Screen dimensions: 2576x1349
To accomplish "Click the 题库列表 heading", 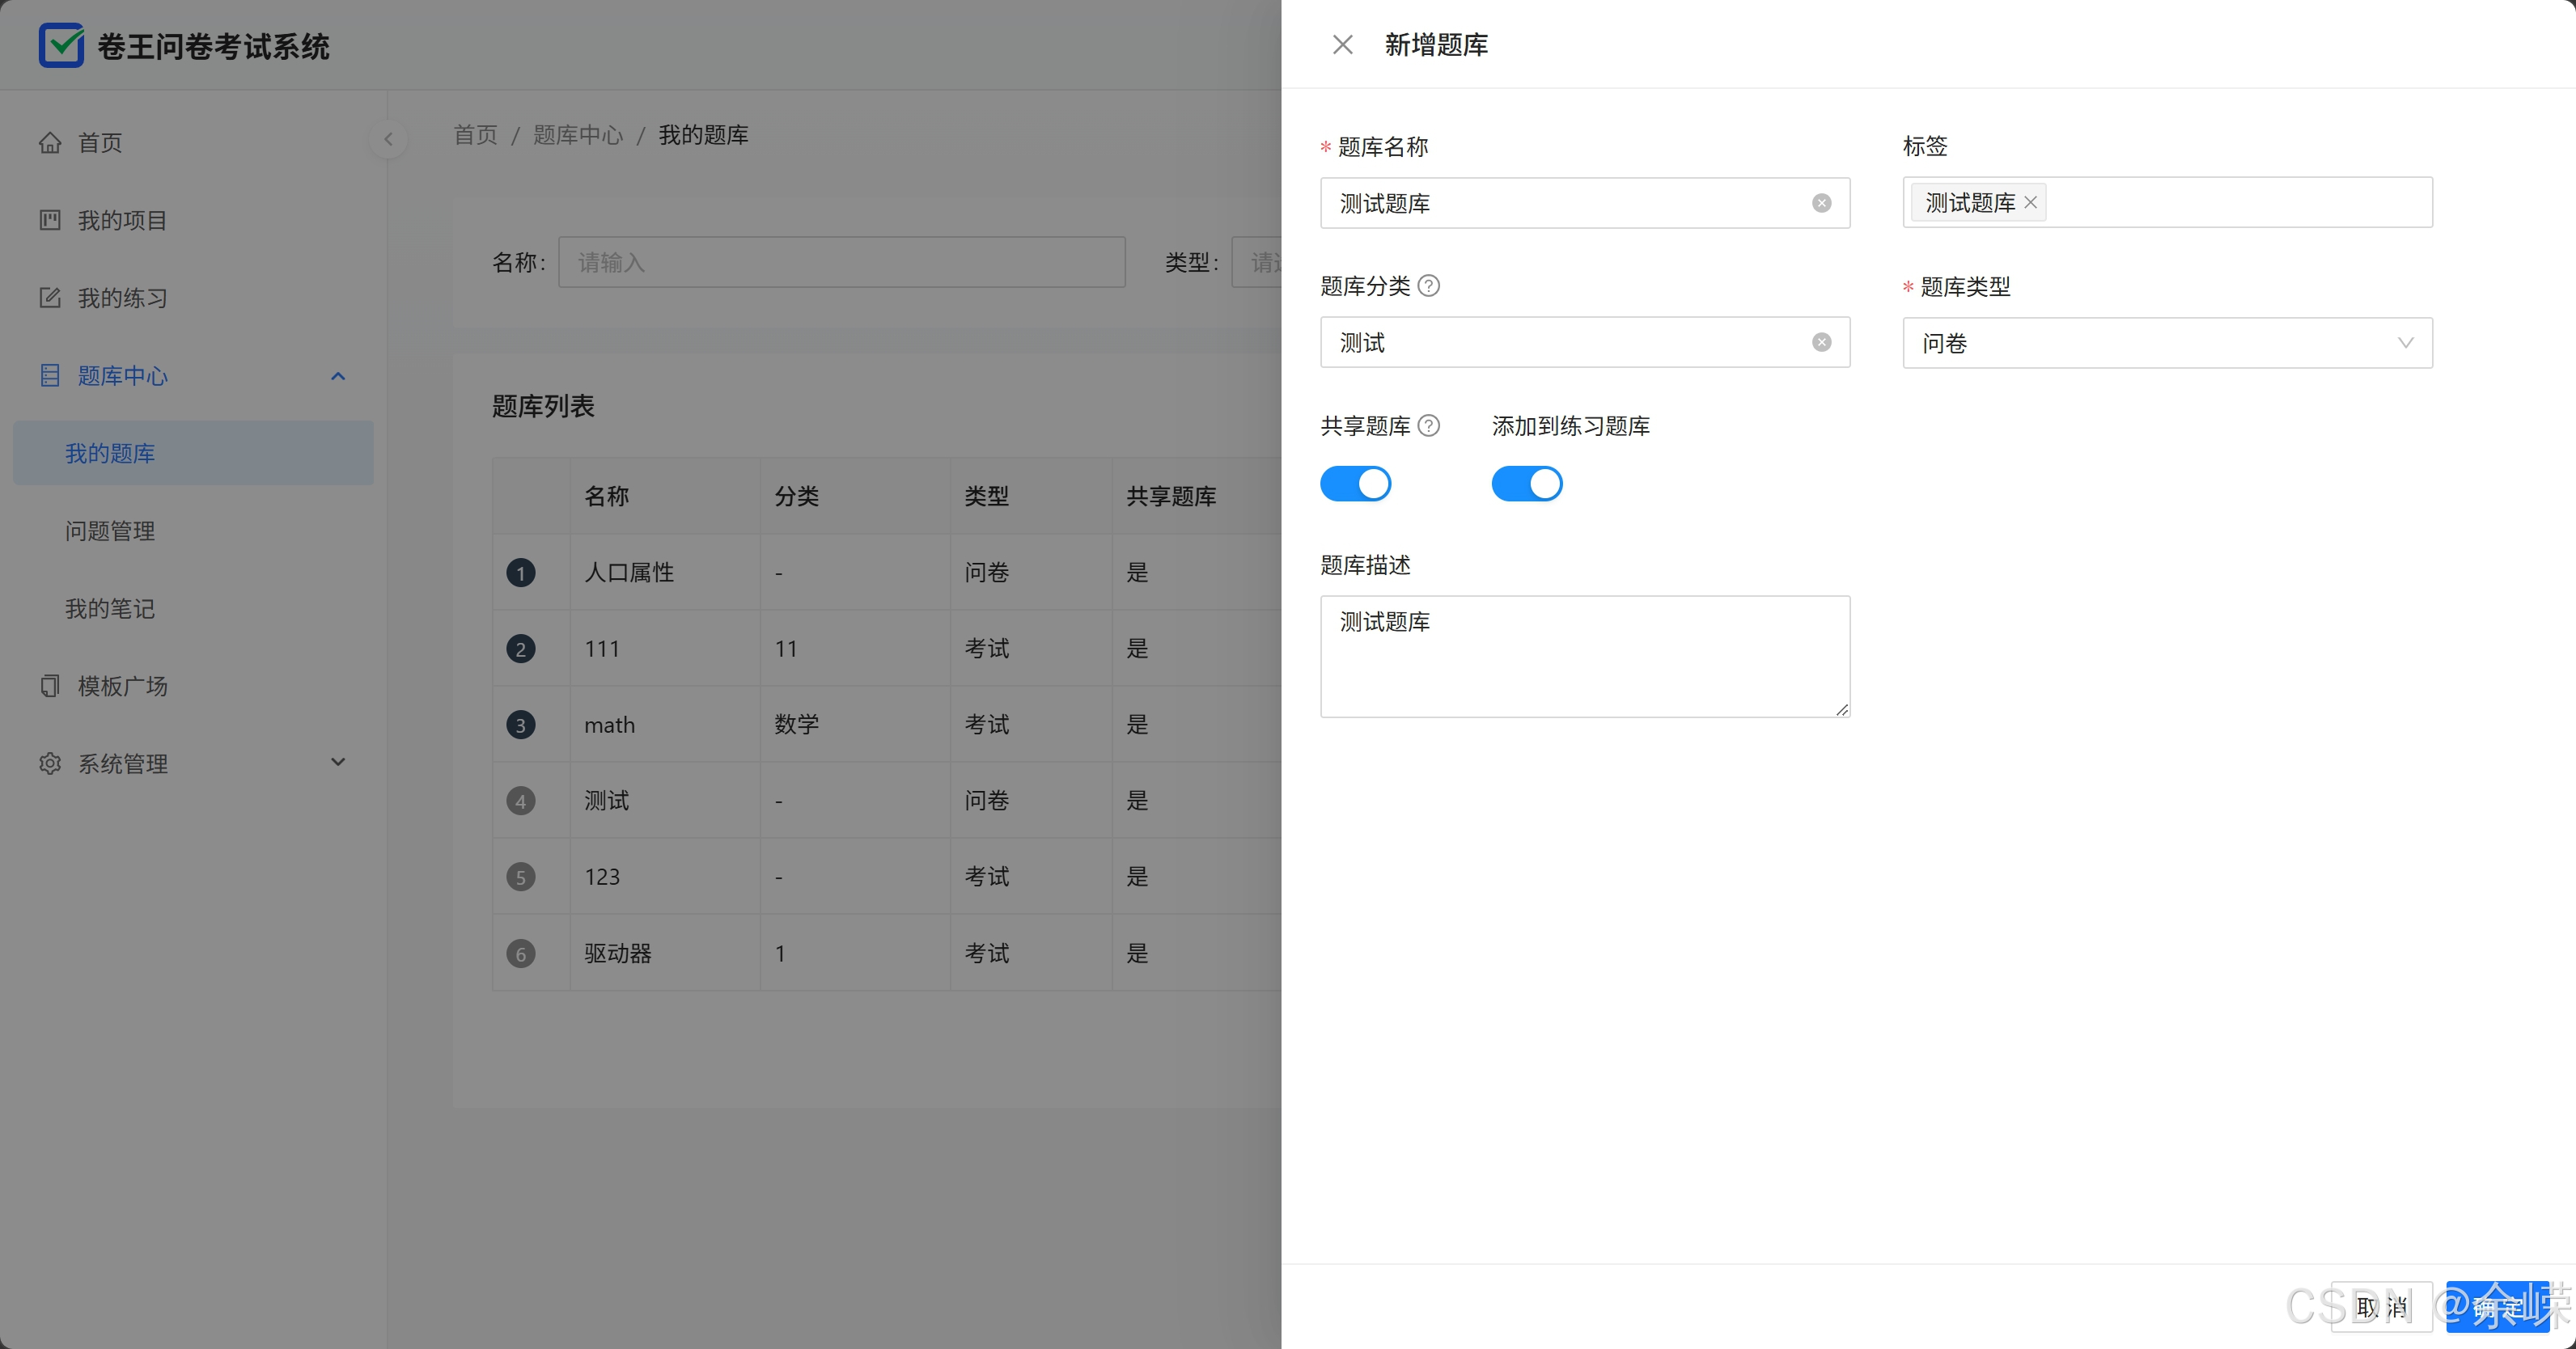I will pos(543,406).
